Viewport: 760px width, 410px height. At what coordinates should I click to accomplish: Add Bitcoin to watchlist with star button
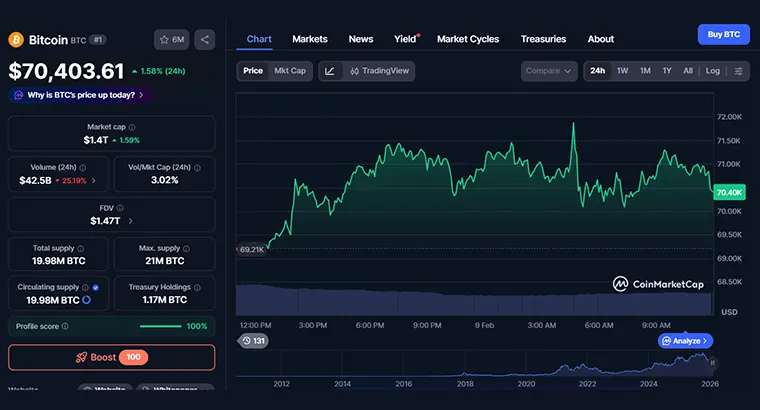click(172, 40)
